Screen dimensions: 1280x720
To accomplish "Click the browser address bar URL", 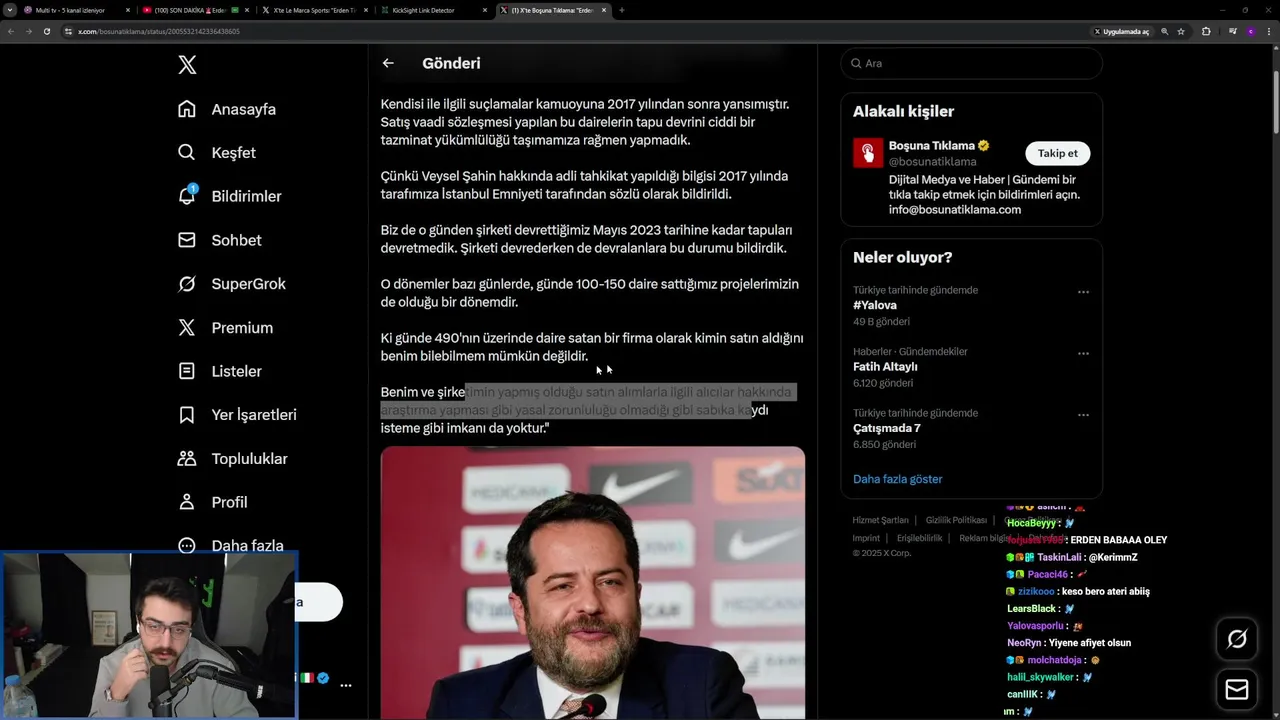I will tap(159, 31).
